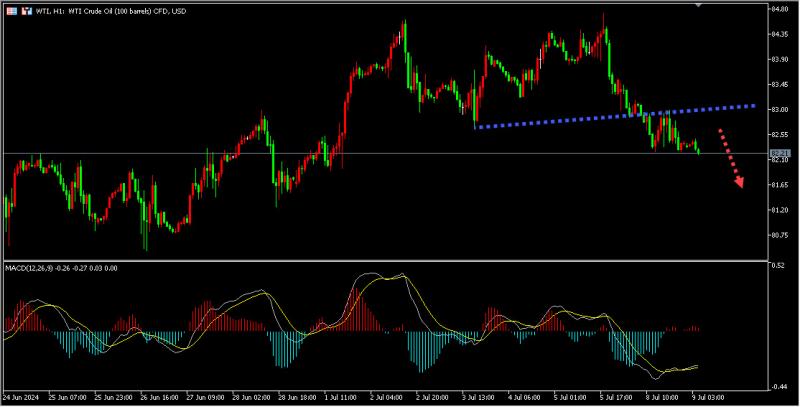Click the 83.90 price axis label

(779, 59)
